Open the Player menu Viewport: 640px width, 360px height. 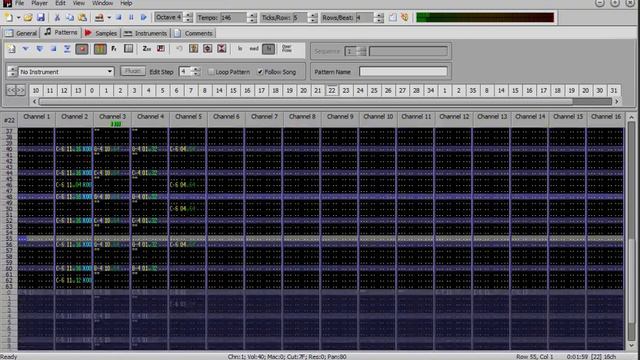[x=40, y=3]
